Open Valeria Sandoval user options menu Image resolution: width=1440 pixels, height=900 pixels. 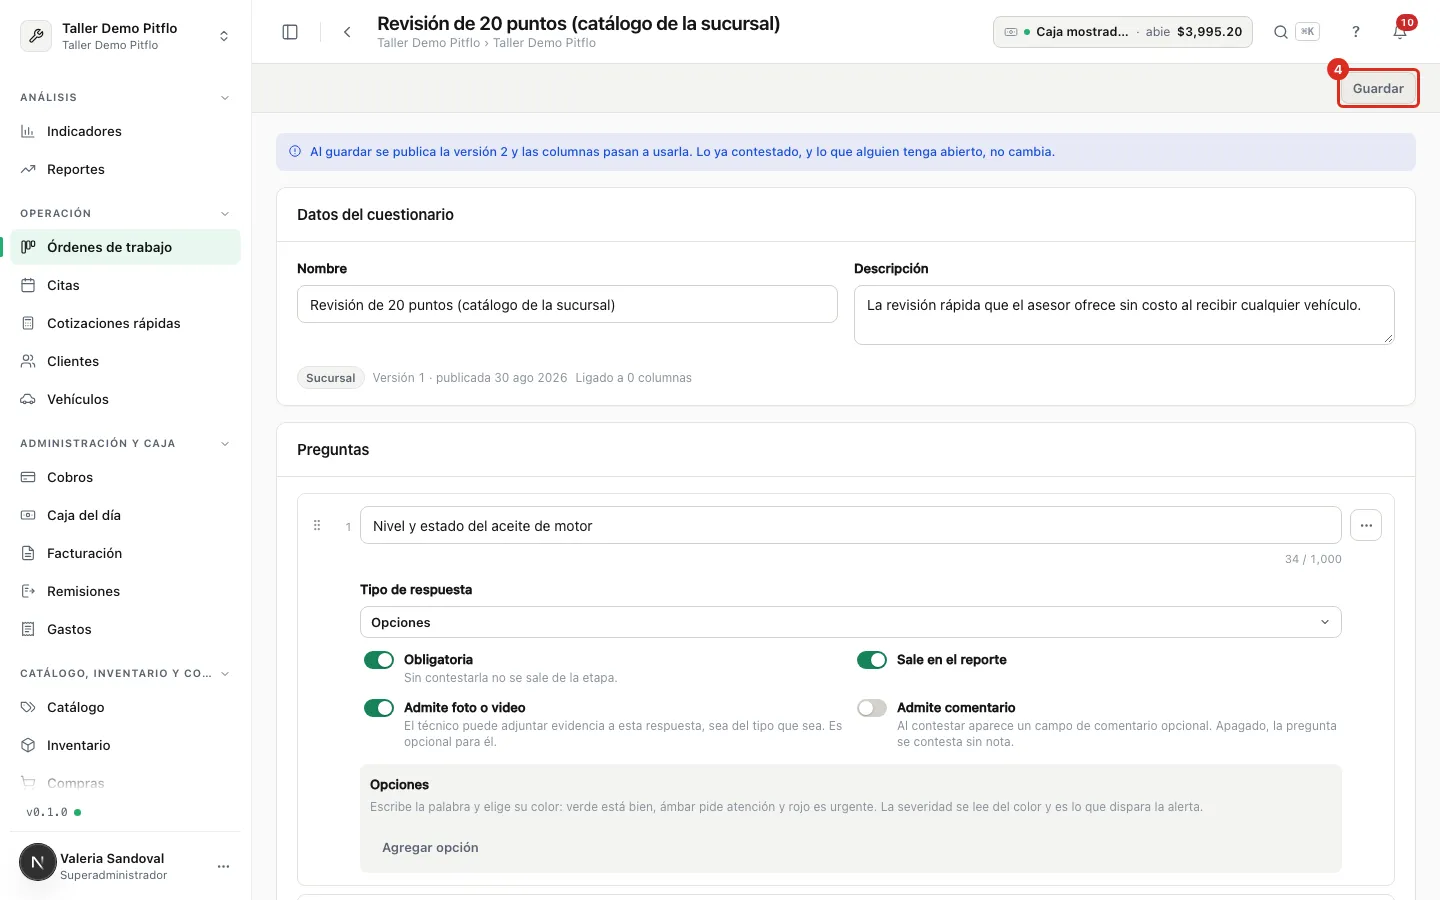point(223,866)
